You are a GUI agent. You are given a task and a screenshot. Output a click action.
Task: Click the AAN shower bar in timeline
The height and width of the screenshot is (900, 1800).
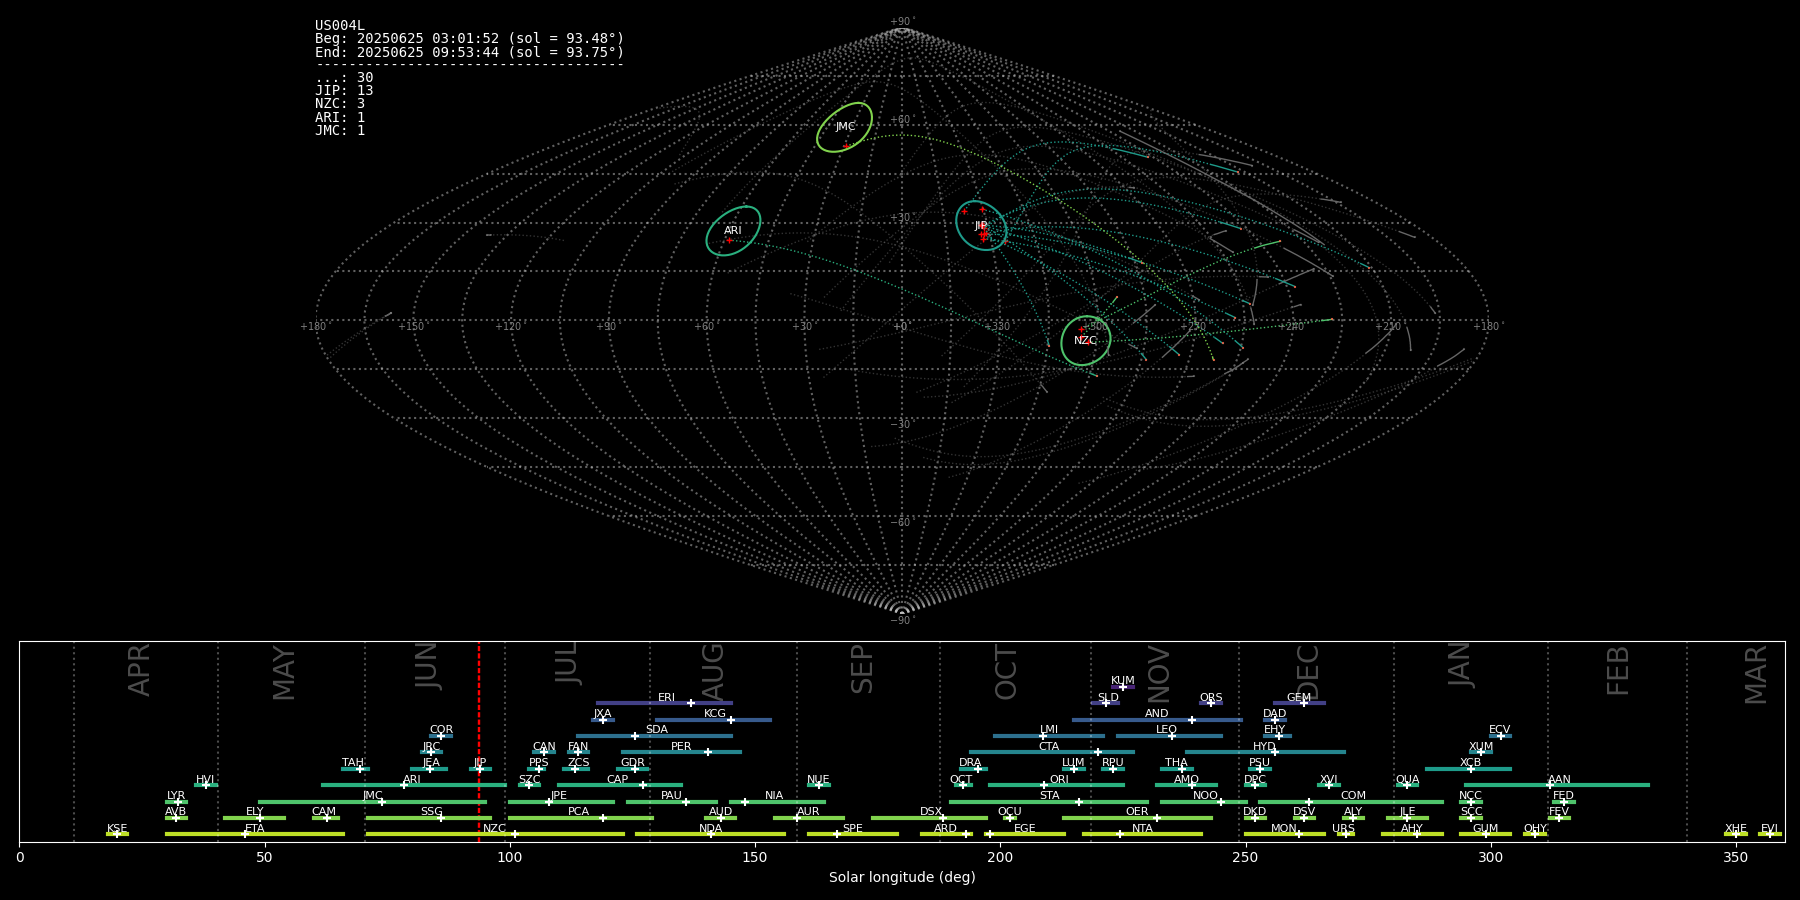pos(1556,785)
